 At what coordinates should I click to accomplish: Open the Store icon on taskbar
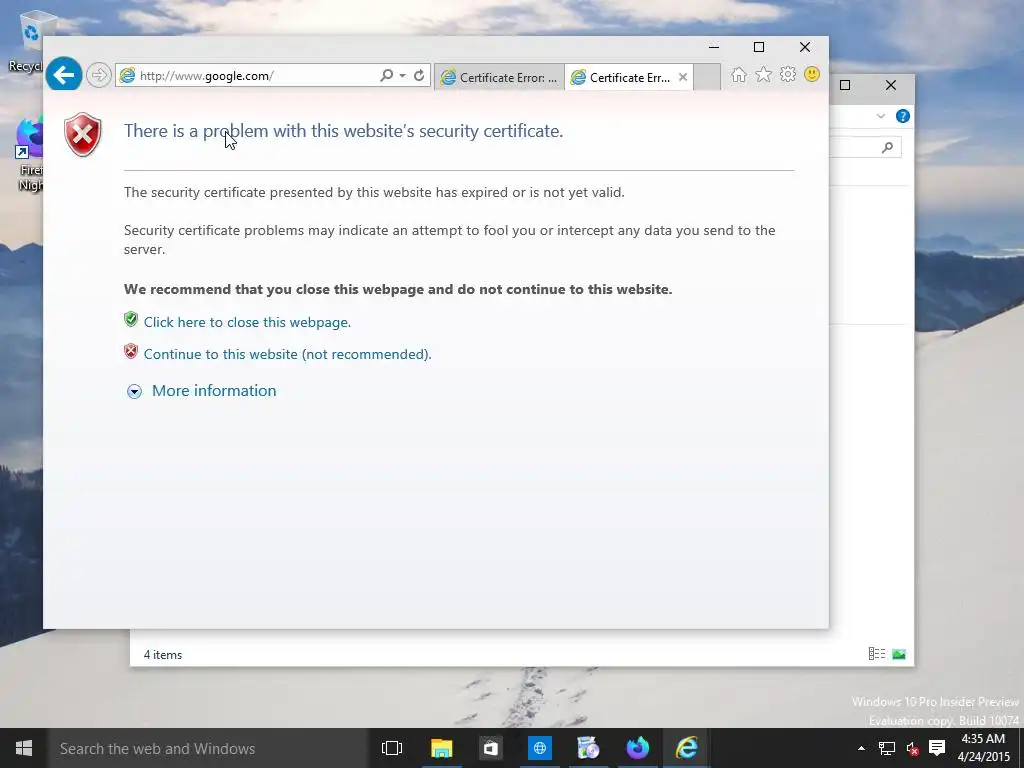490,748
